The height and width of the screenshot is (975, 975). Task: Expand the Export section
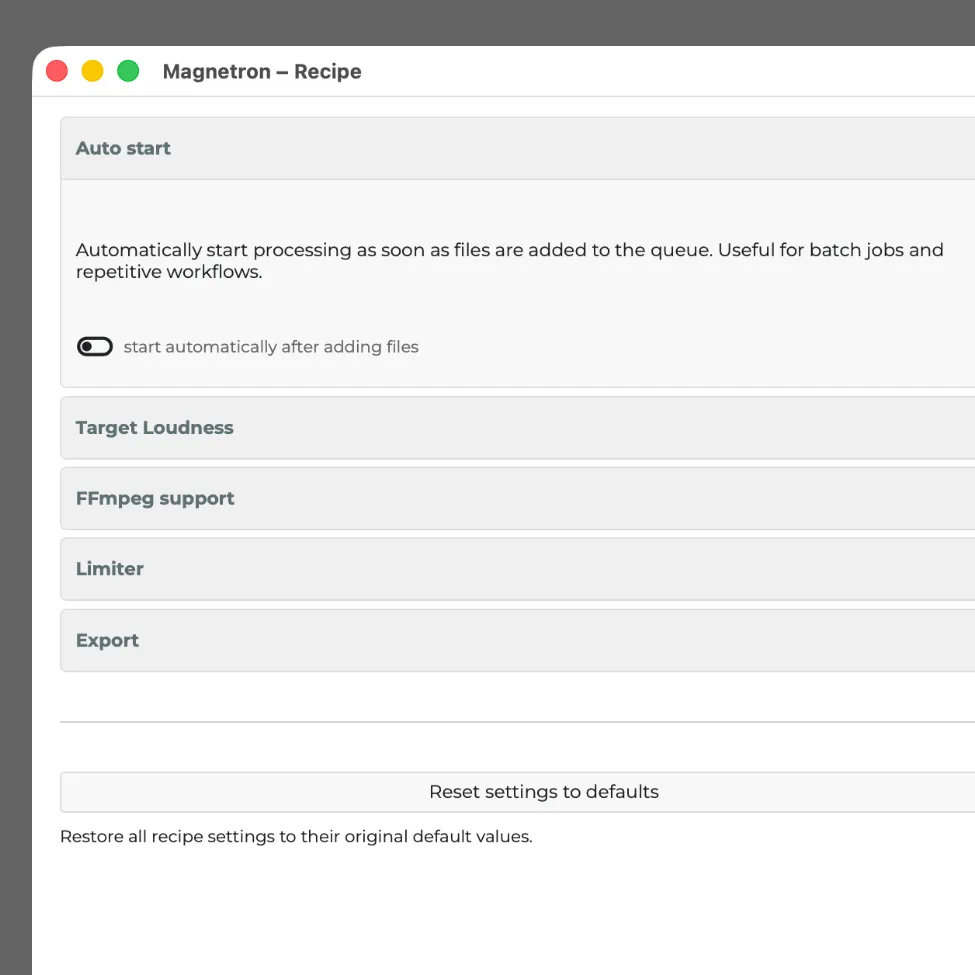(107, 641)
